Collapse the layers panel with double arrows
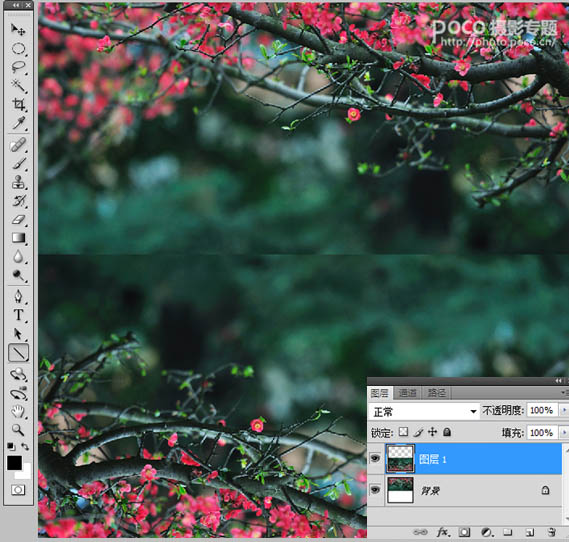This screenshot has width=569, height=542. [558, 381]
